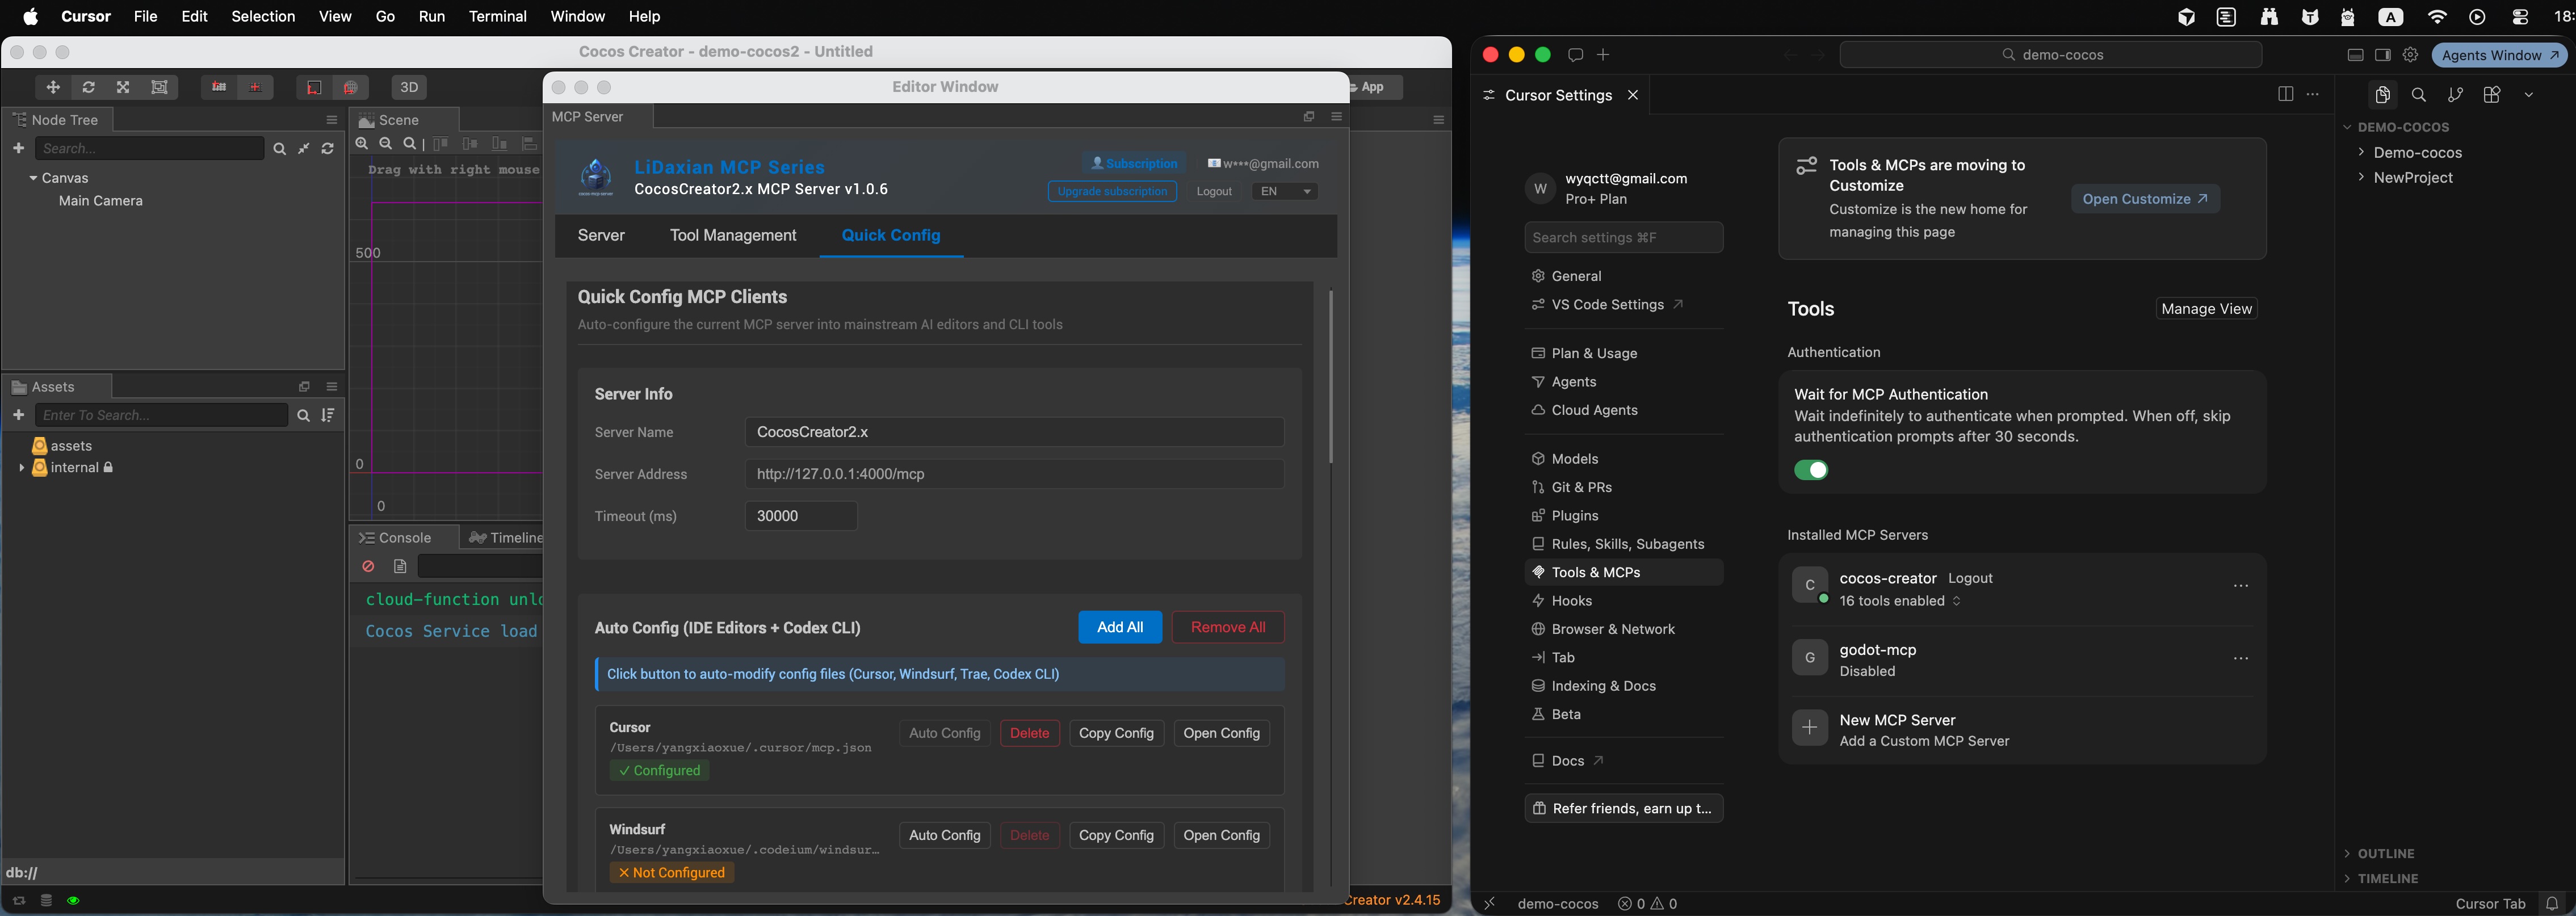The width and height of the screenshot is (2576, 916).
Task: Click the Server Address input field
Action: (x=1014, y=474)
